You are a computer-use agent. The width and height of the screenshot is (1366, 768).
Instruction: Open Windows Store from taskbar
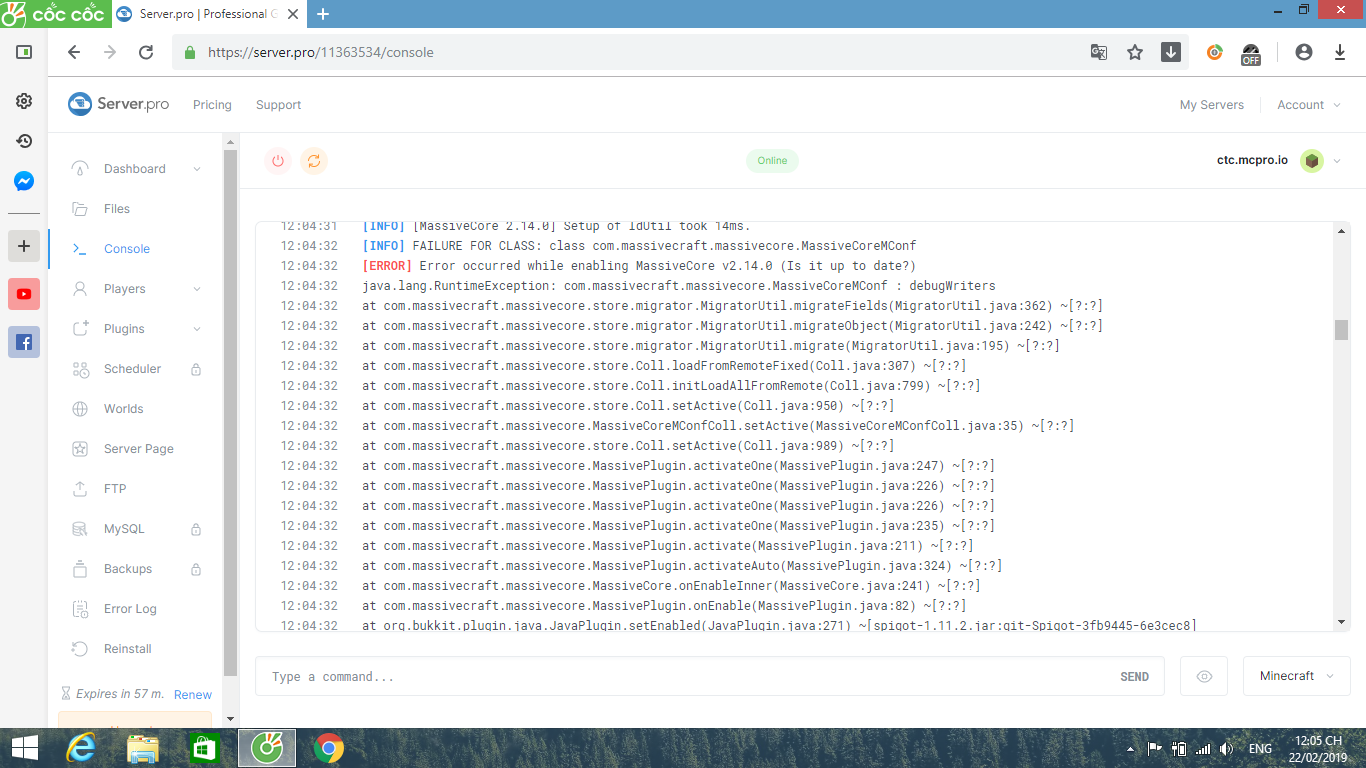(204, 748)
